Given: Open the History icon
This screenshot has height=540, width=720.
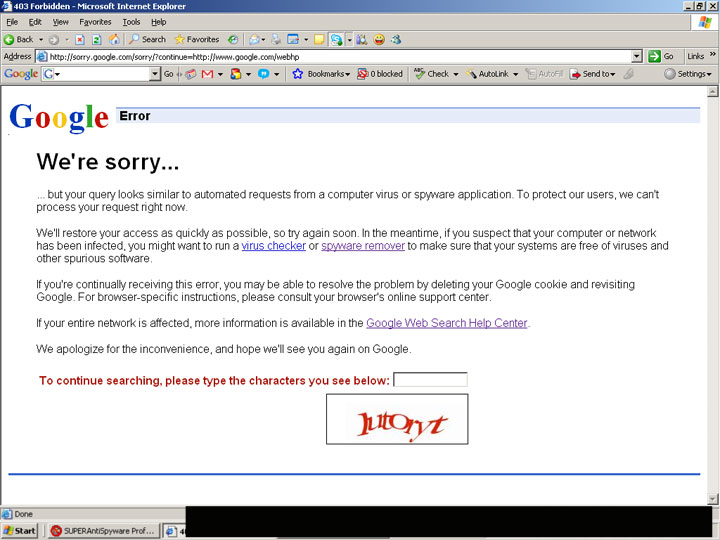Looking at the screenshot, I should pyautogui.click(x=233, y=40).
